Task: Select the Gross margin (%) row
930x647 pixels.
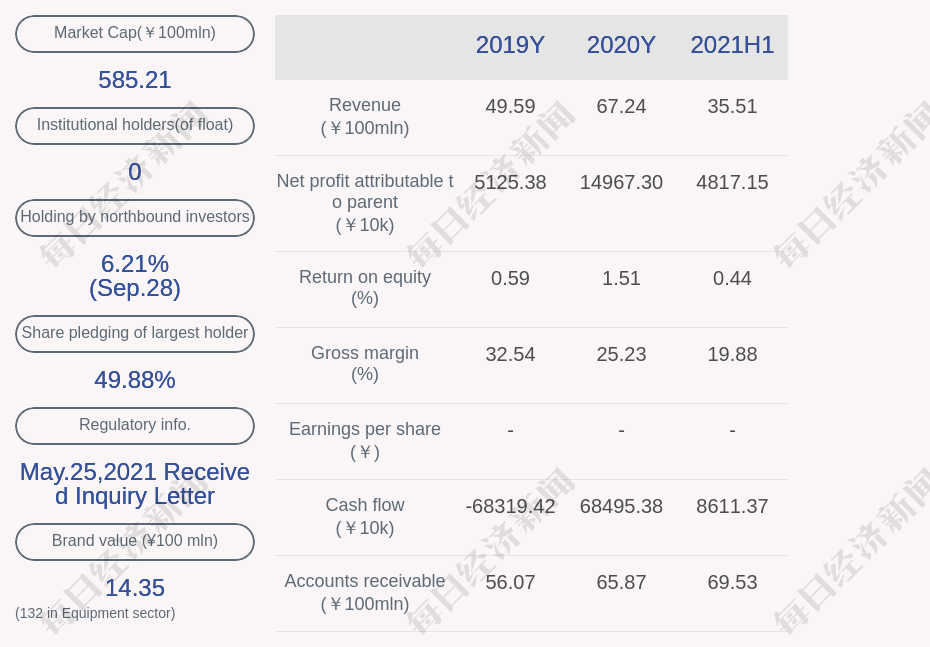Action: point(365,363)
